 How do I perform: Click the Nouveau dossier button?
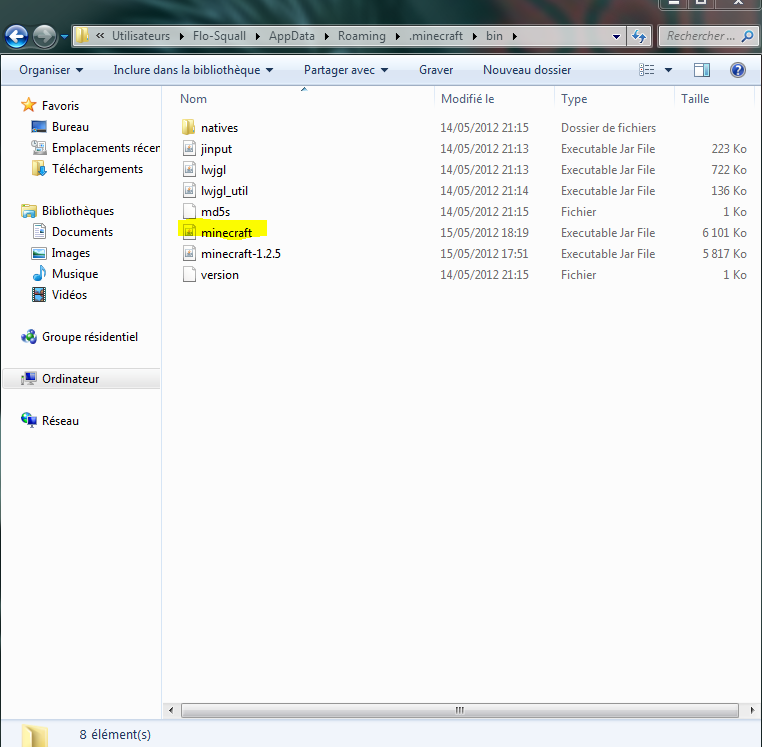[527, 70]
